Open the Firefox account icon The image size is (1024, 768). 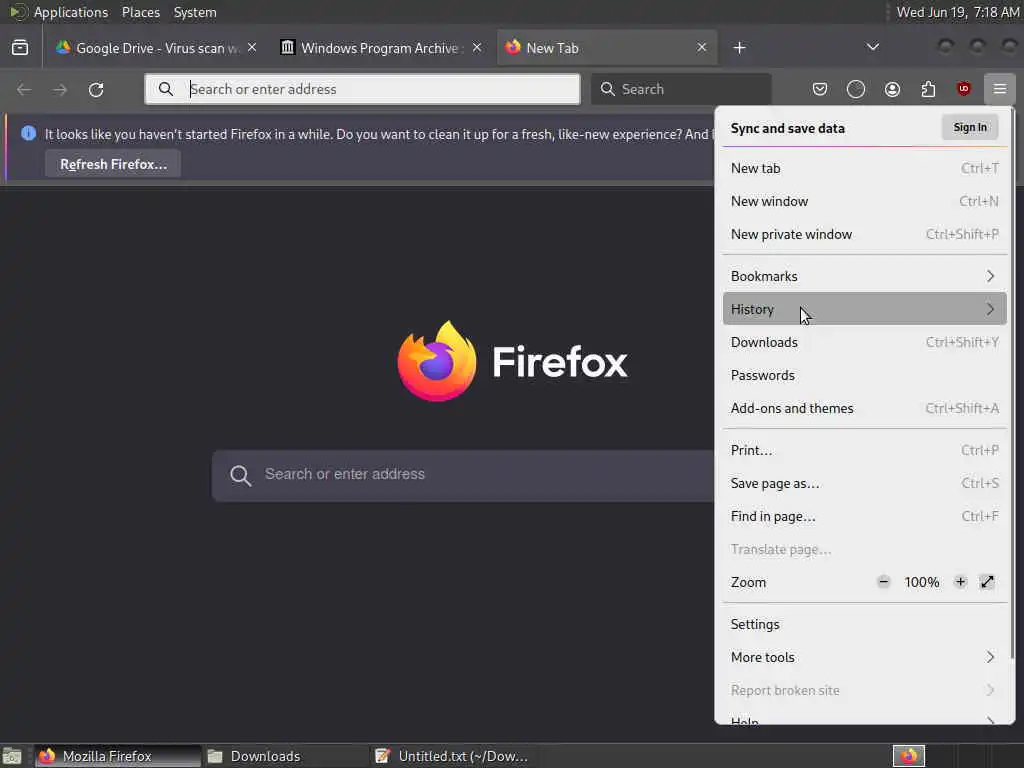click(892, 89)
